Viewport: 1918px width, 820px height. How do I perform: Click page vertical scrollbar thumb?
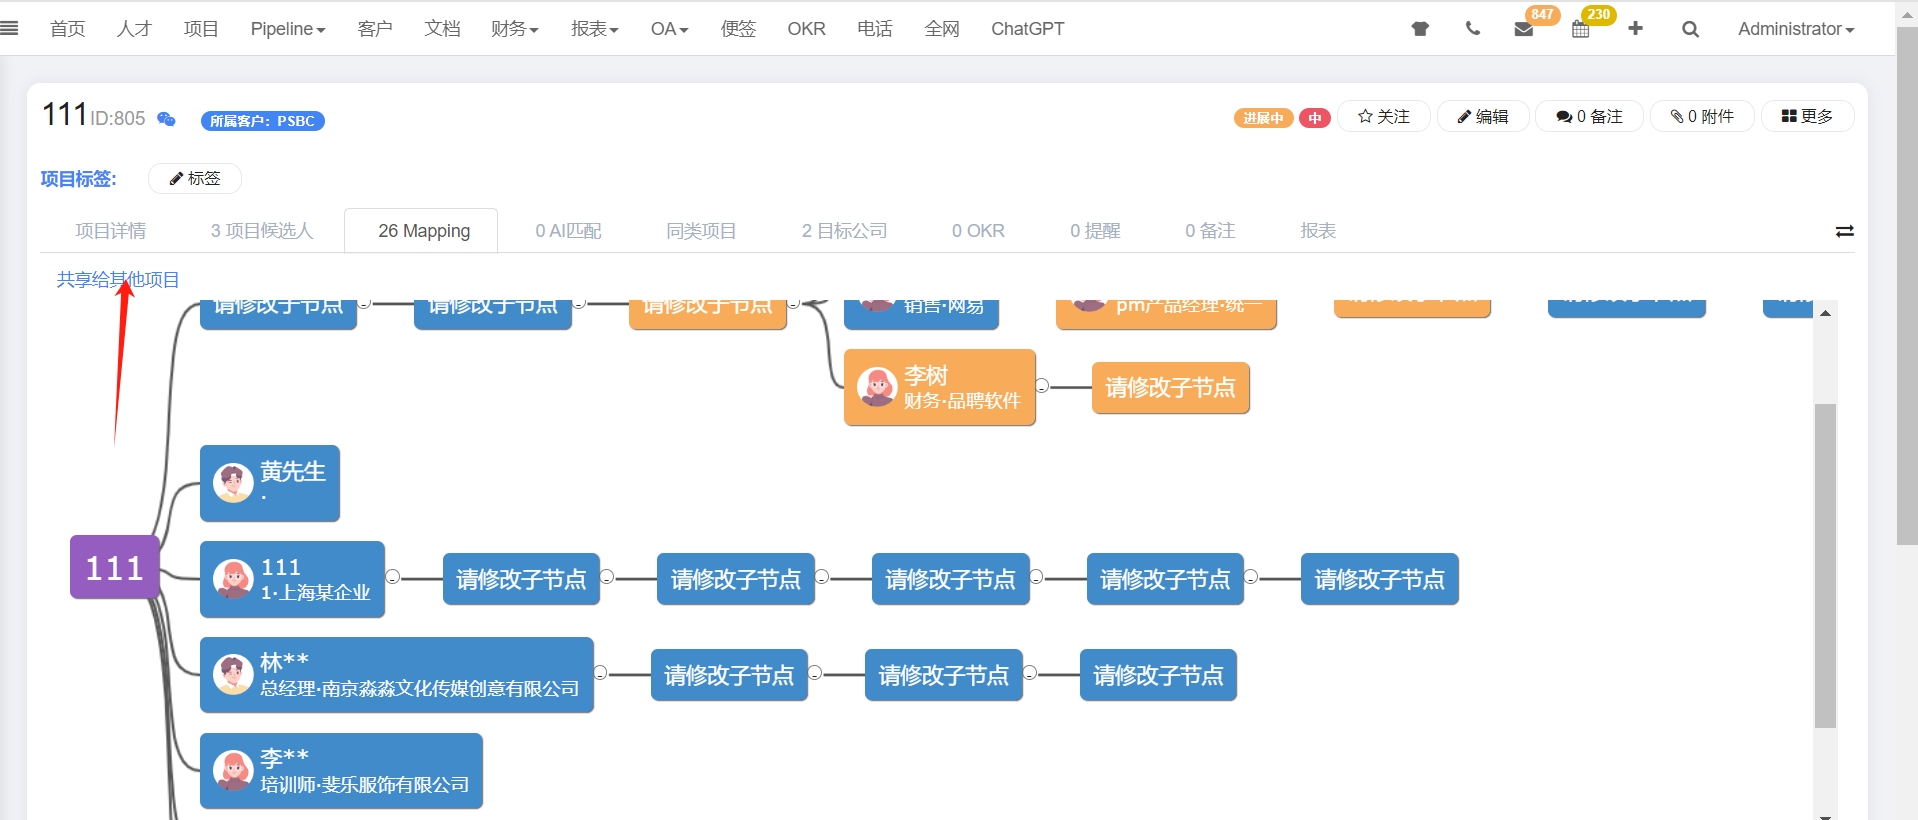point(1907,285)
